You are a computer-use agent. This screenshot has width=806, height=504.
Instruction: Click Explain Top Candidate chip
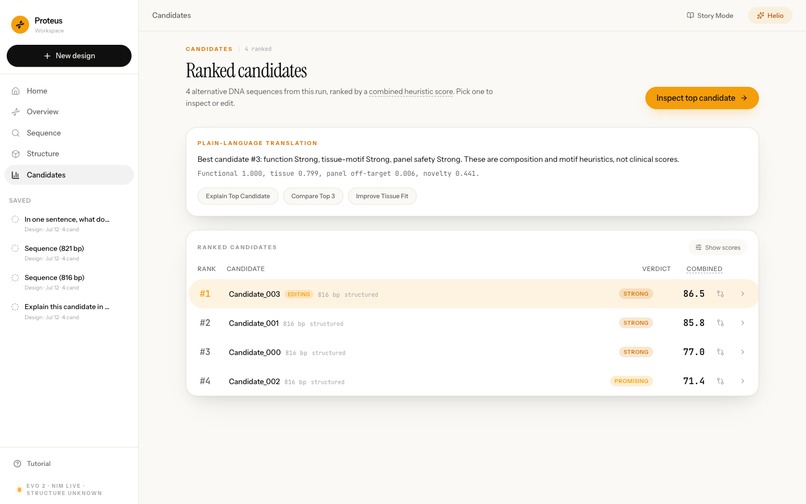[237, 196]
